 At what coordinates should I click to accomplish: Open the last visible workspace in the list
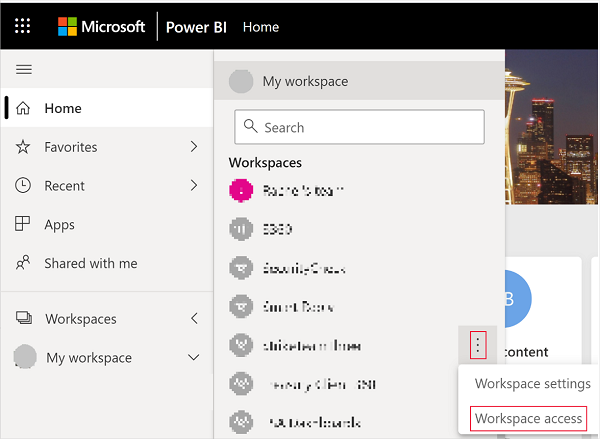tap(336, 422)
